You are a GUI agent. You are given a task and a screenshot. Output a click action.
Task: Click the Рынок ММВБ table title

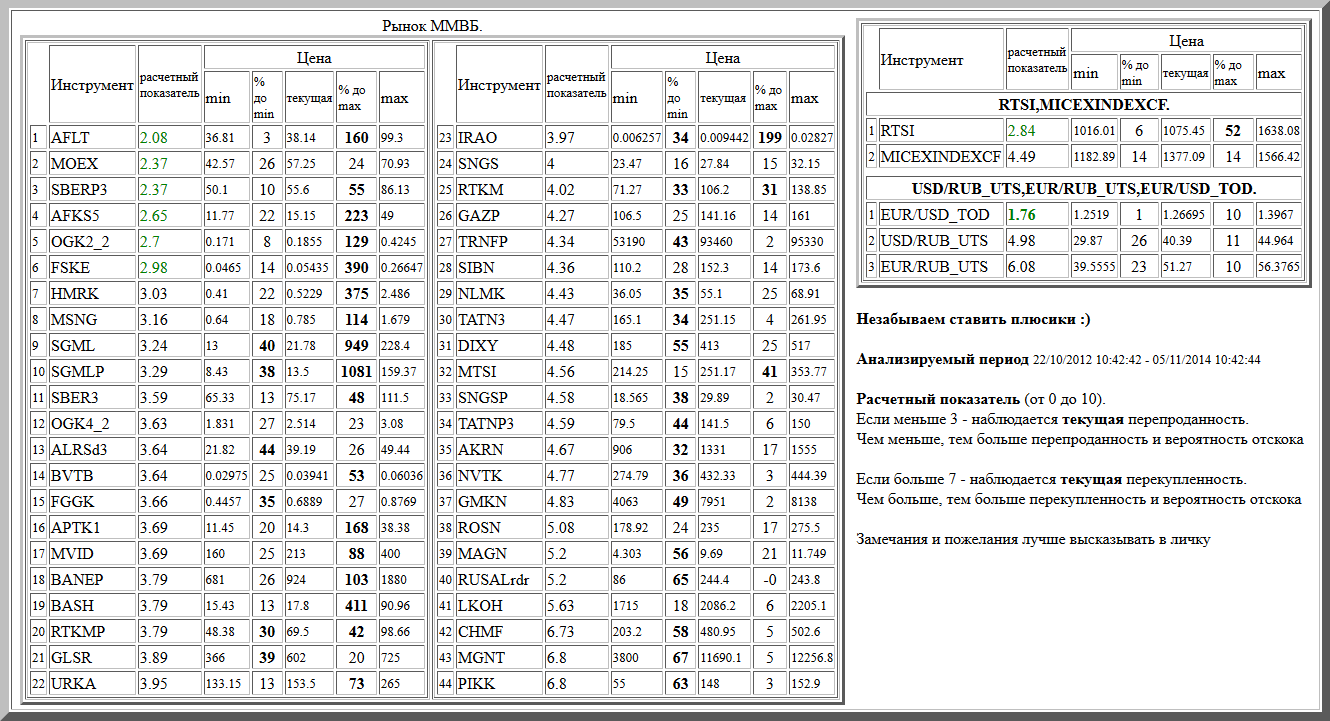click(432, 26)
